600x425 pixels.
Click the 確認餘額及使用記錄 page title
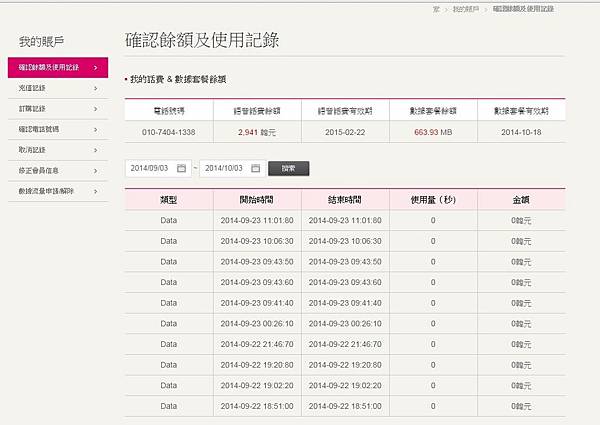(x=202, y=40)
